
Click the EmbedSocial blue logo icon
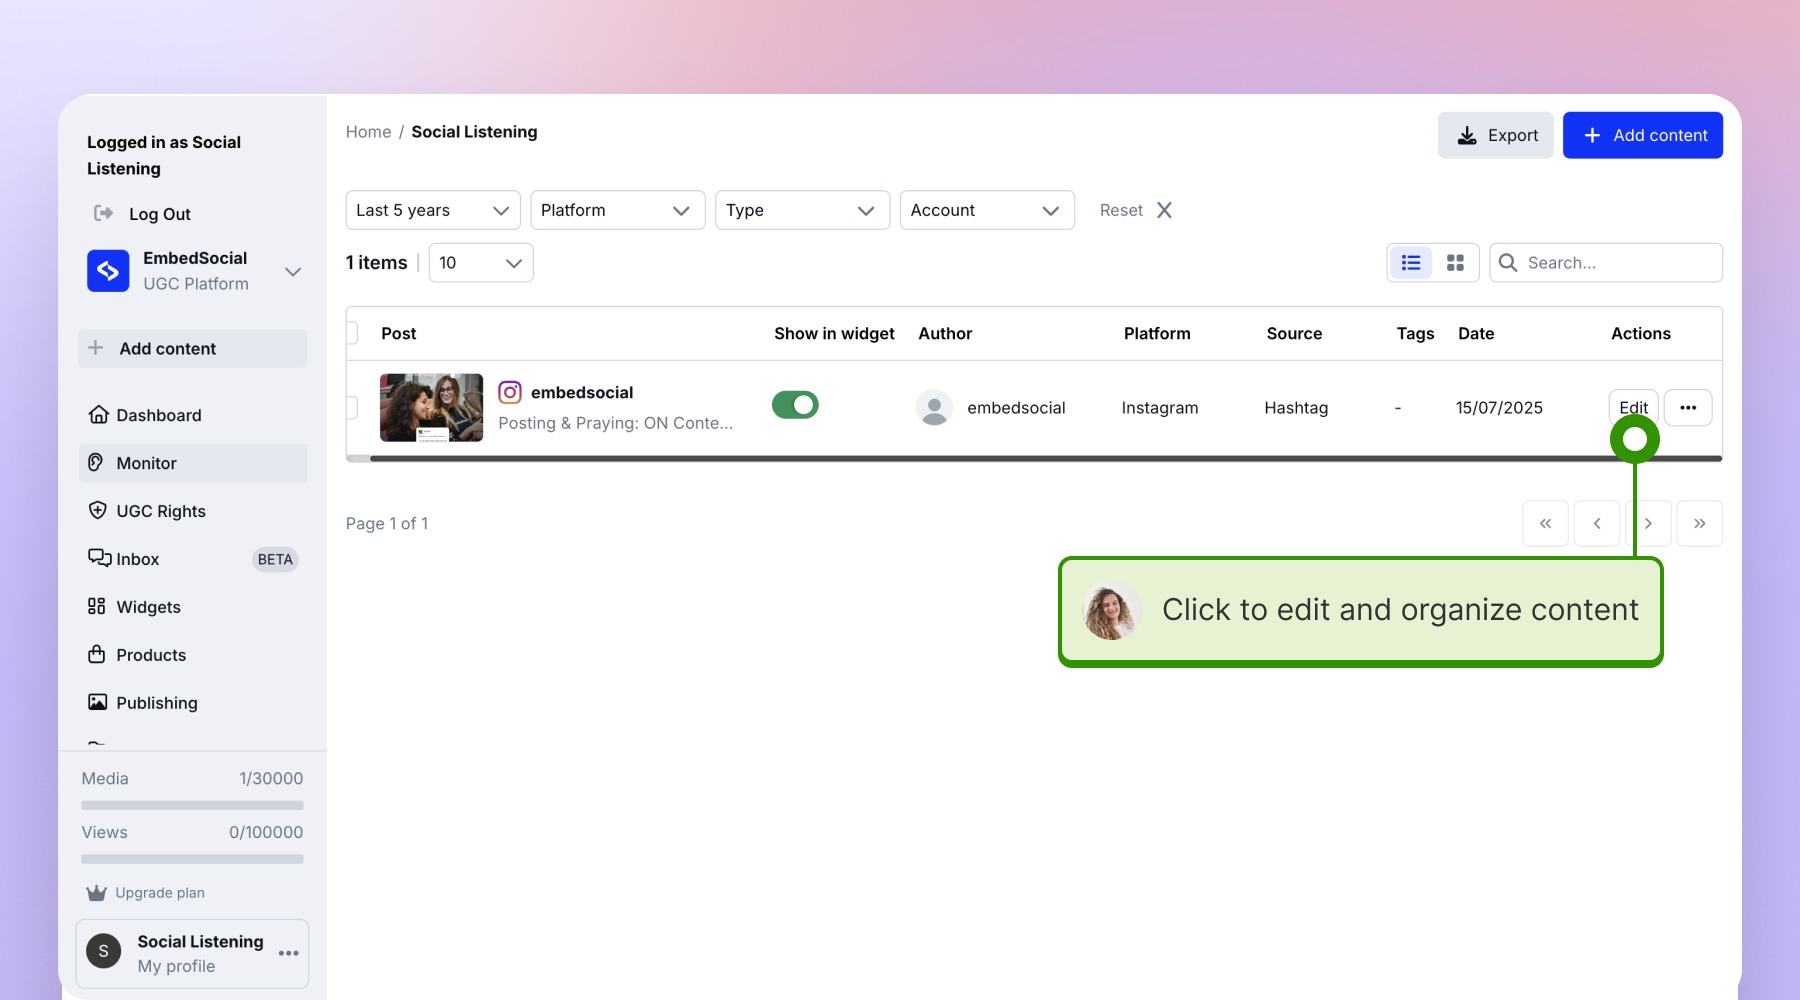click(x=108, y=271)
